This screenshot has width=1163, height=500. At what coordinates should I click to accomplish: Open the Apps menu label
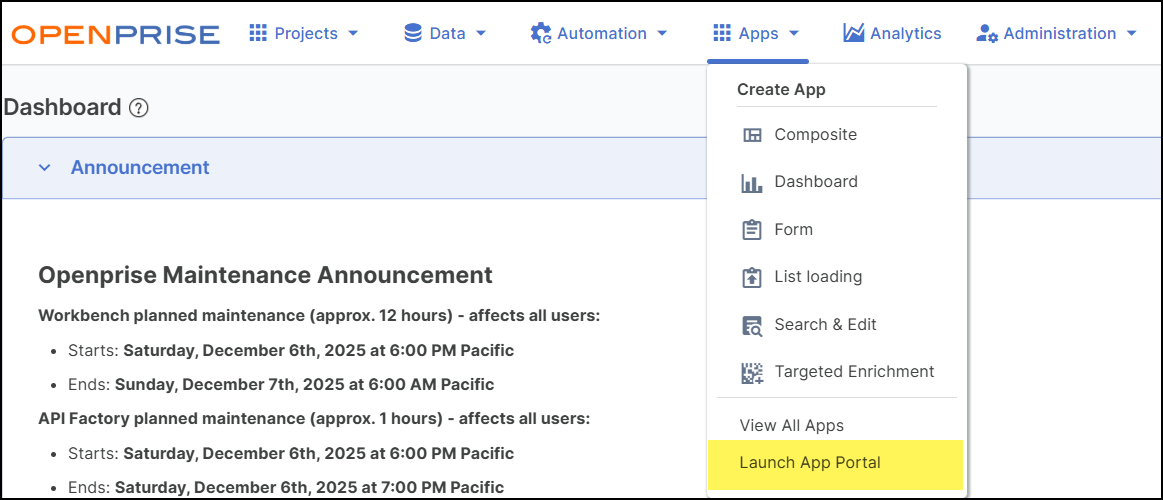[x=759, y=33]
